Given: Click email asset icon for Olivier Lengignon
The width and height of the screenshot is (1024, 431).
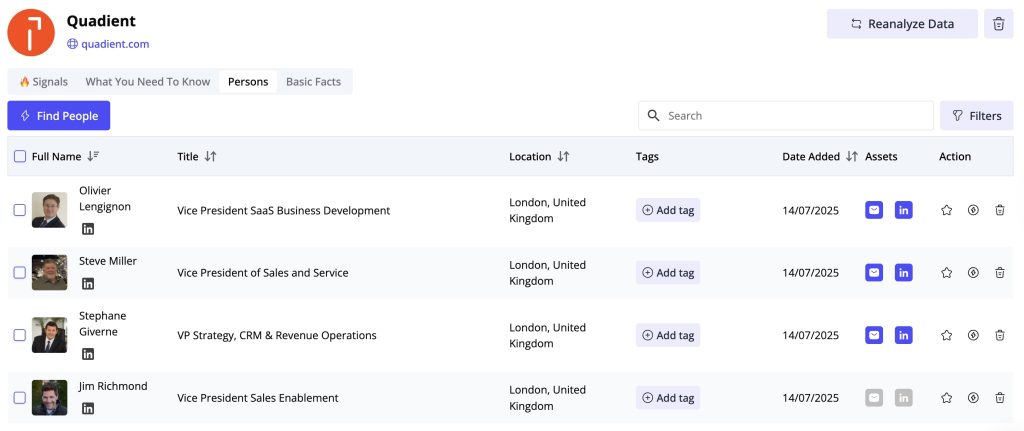Looking at the screenshot, I should 874,210.
